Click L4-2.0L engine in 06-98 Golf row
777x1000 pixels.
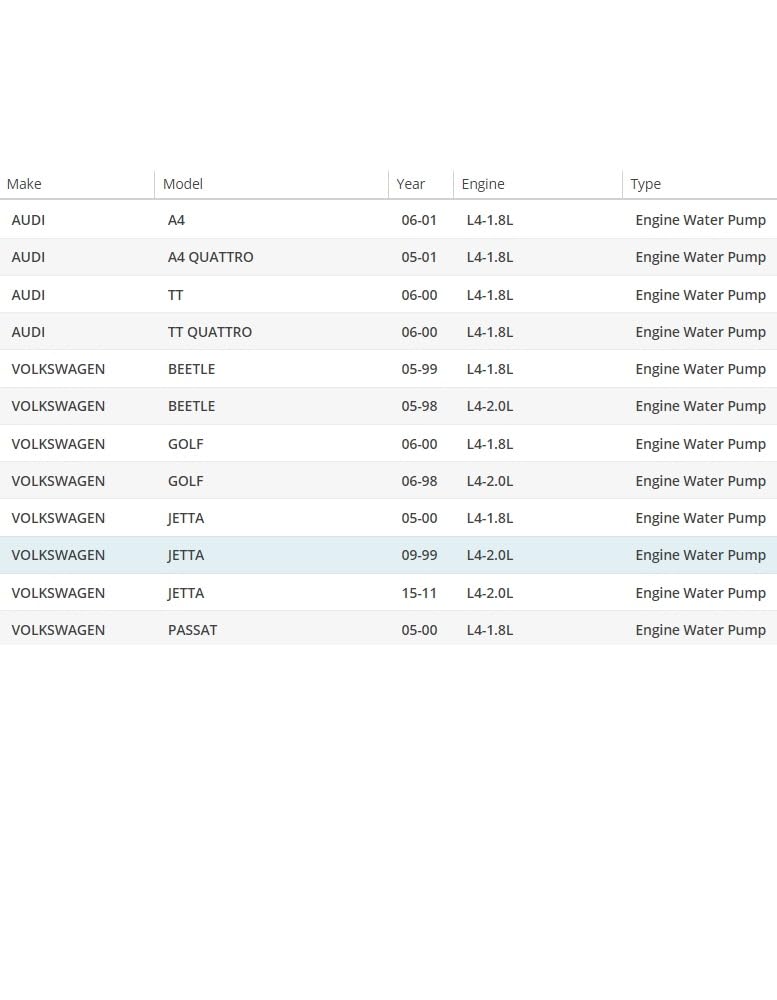490,481
